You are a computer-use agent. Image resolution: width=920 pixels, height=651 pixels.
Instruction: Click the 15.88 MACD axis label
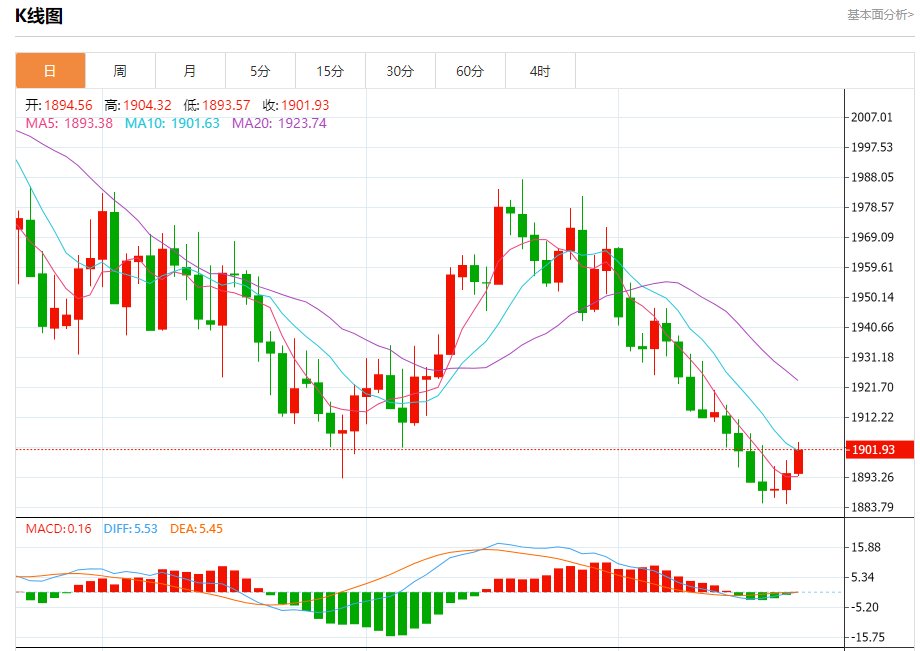click(x=865, y=547)
